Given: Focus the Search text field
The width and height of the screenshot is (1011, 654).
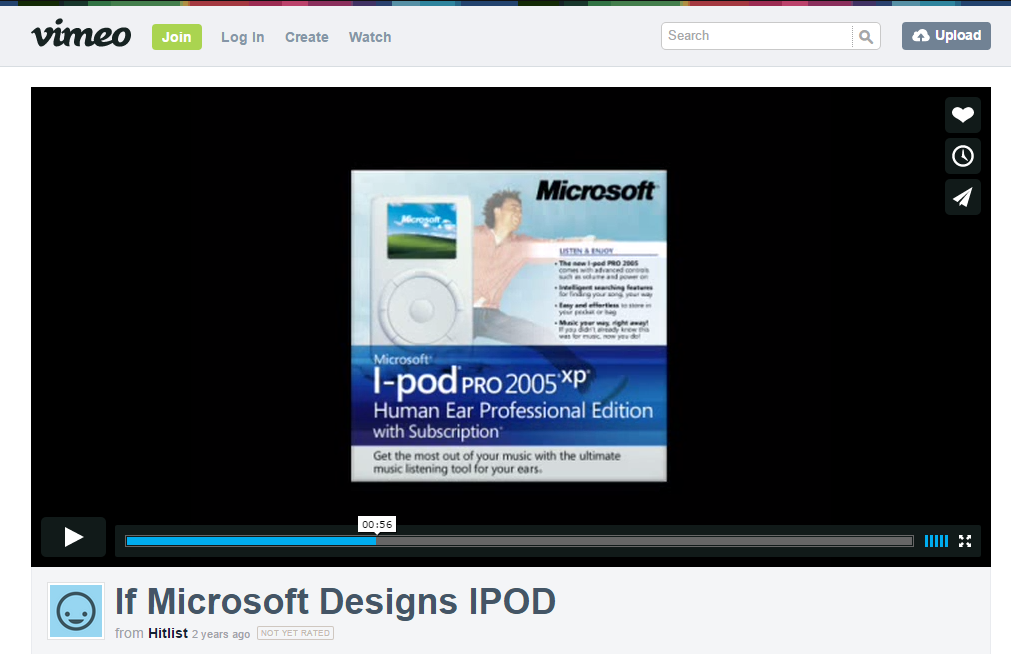Looking at the screenshot, I should tap(757, 36).
